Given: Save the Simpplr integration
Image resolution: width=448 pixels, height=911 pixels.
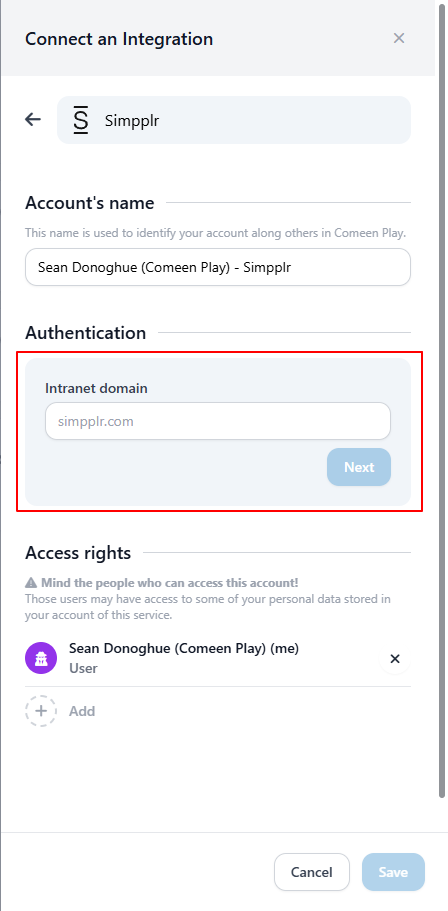Looking at the screenshot, I should click(x=393, y=872).
